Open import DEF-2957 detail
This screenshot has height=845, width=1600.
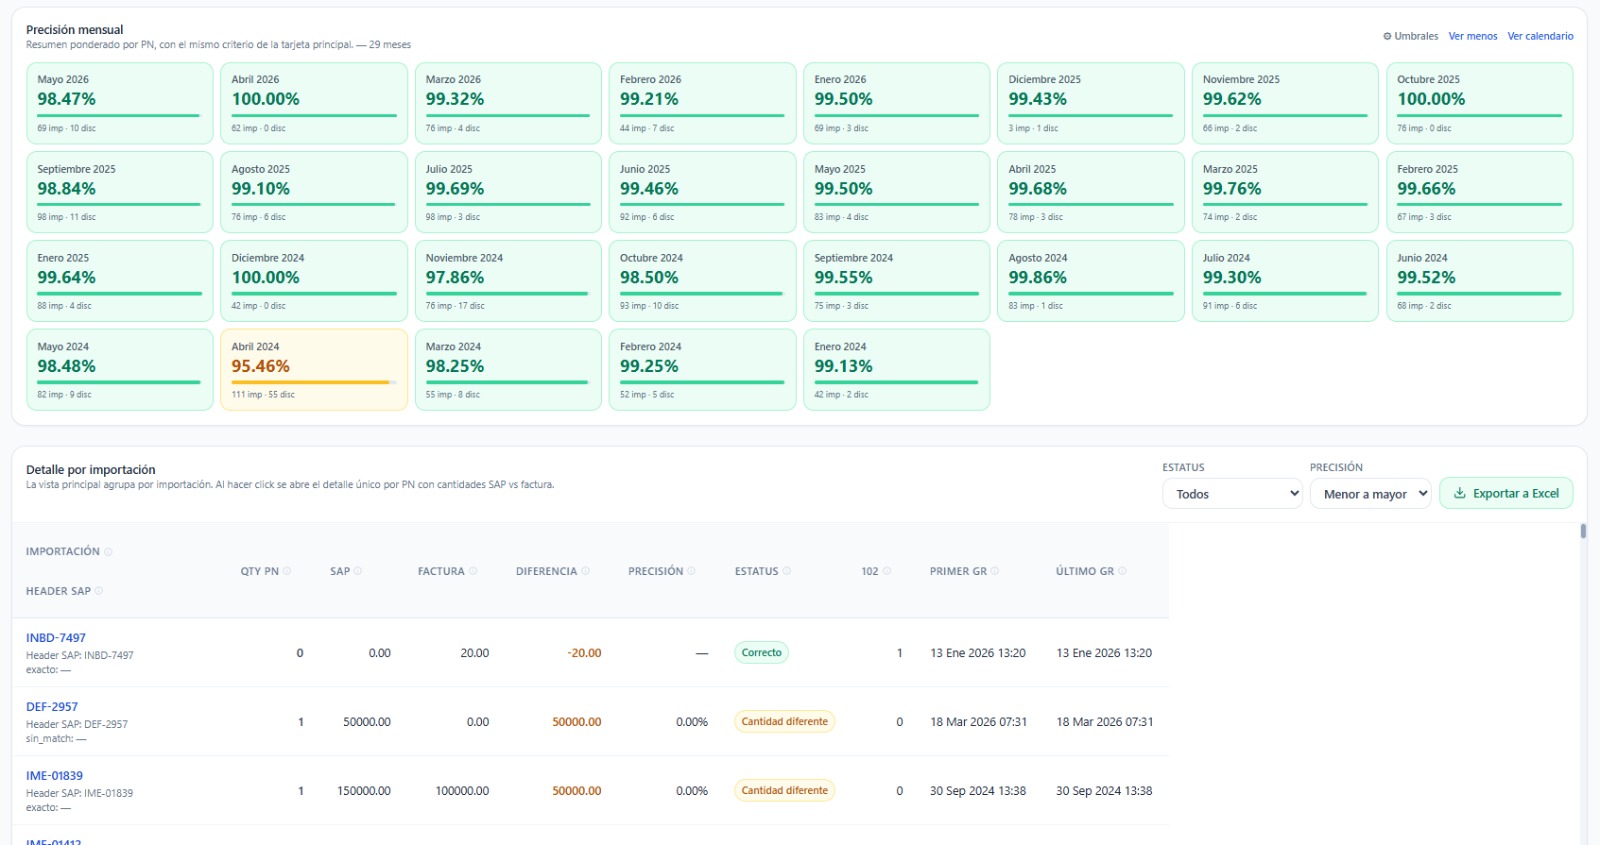coord(52,707)
